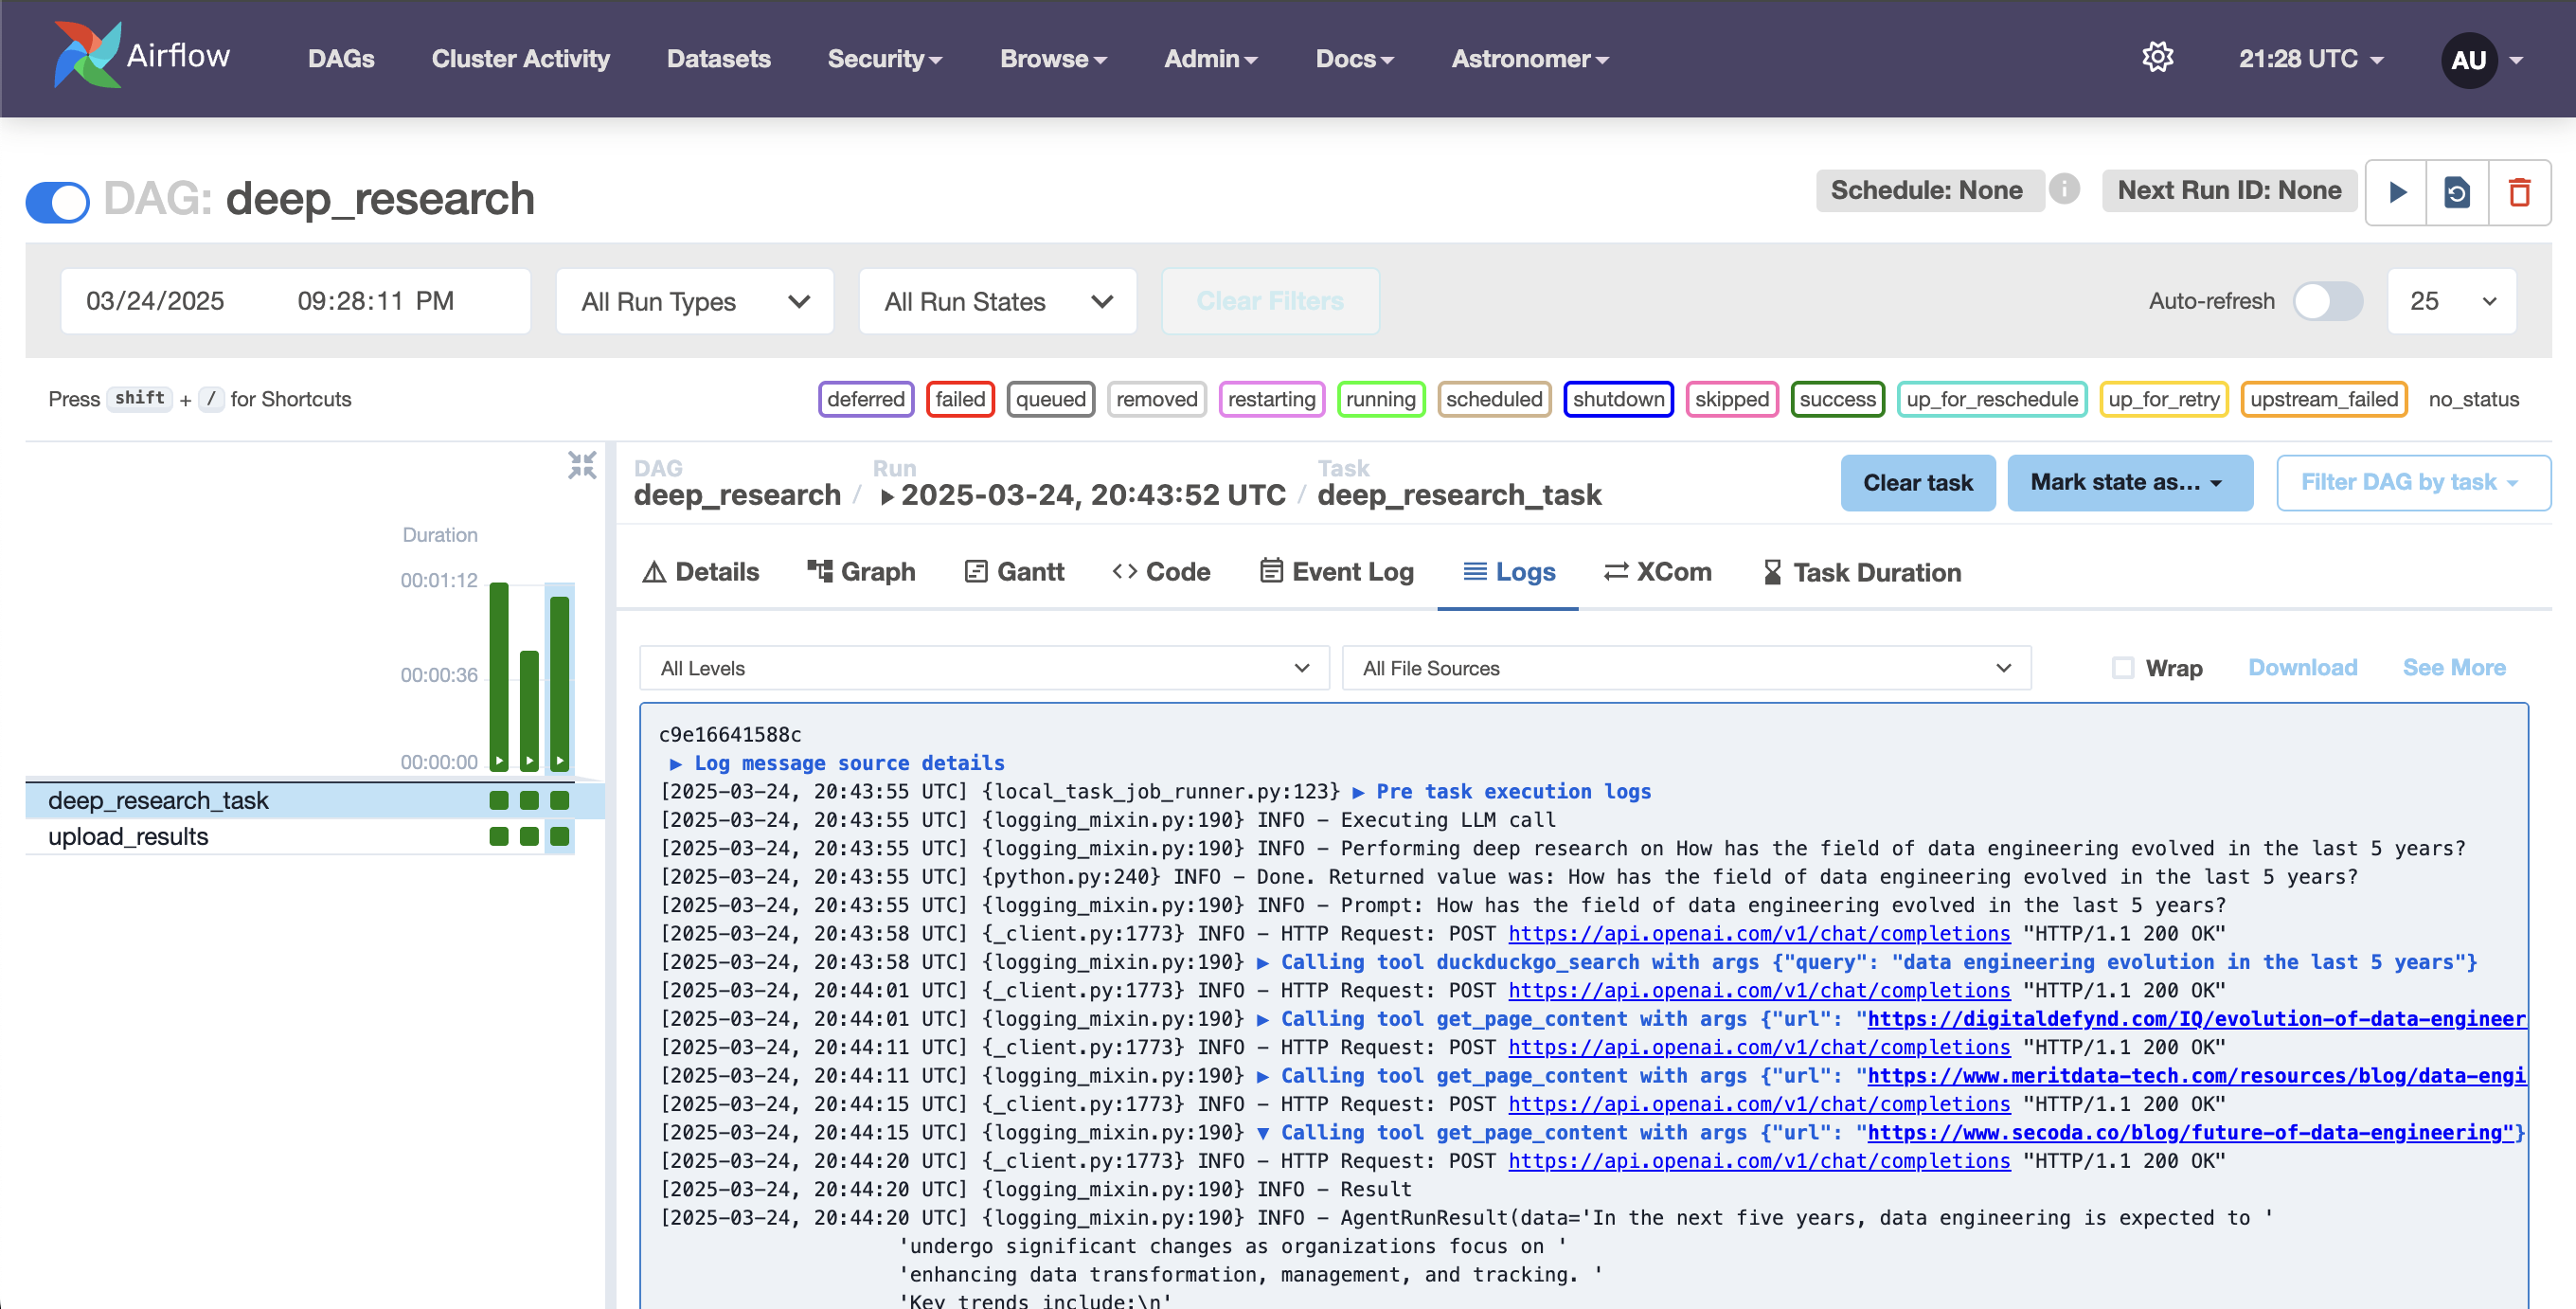This screenshot has width=2576, height=1309.
Task: Select the Task Duration hourglass icon
Action: coord(1774,571)
